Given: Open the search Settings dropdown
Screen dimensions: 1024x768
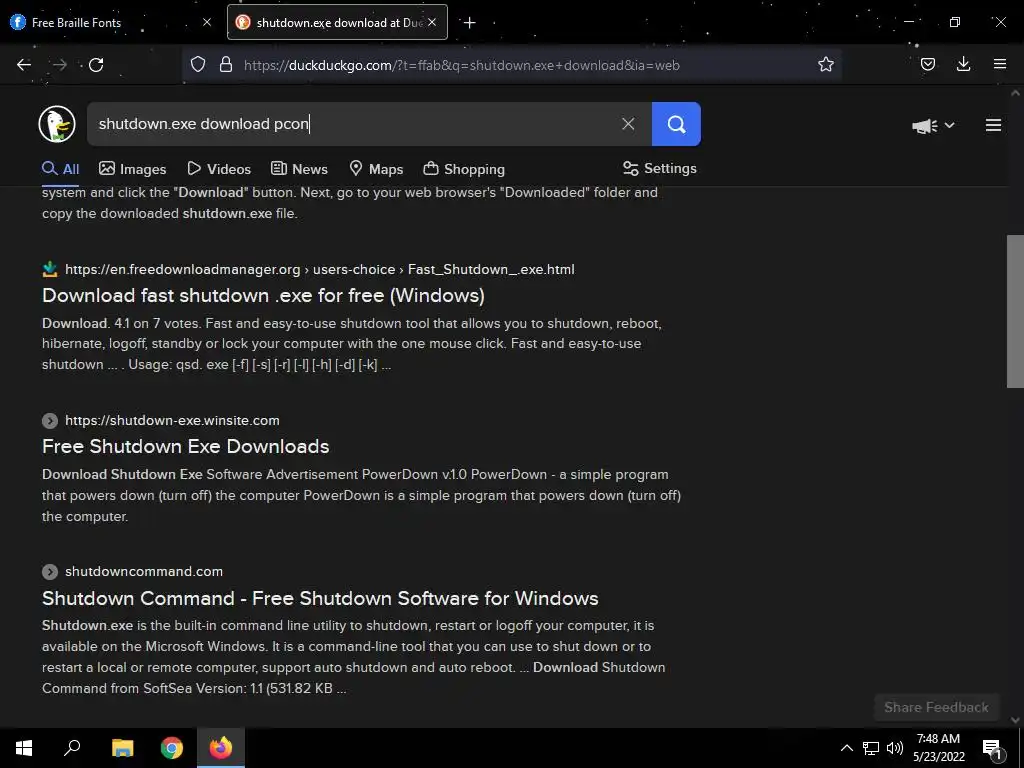Looking at the screenshot, I should 660,168.
